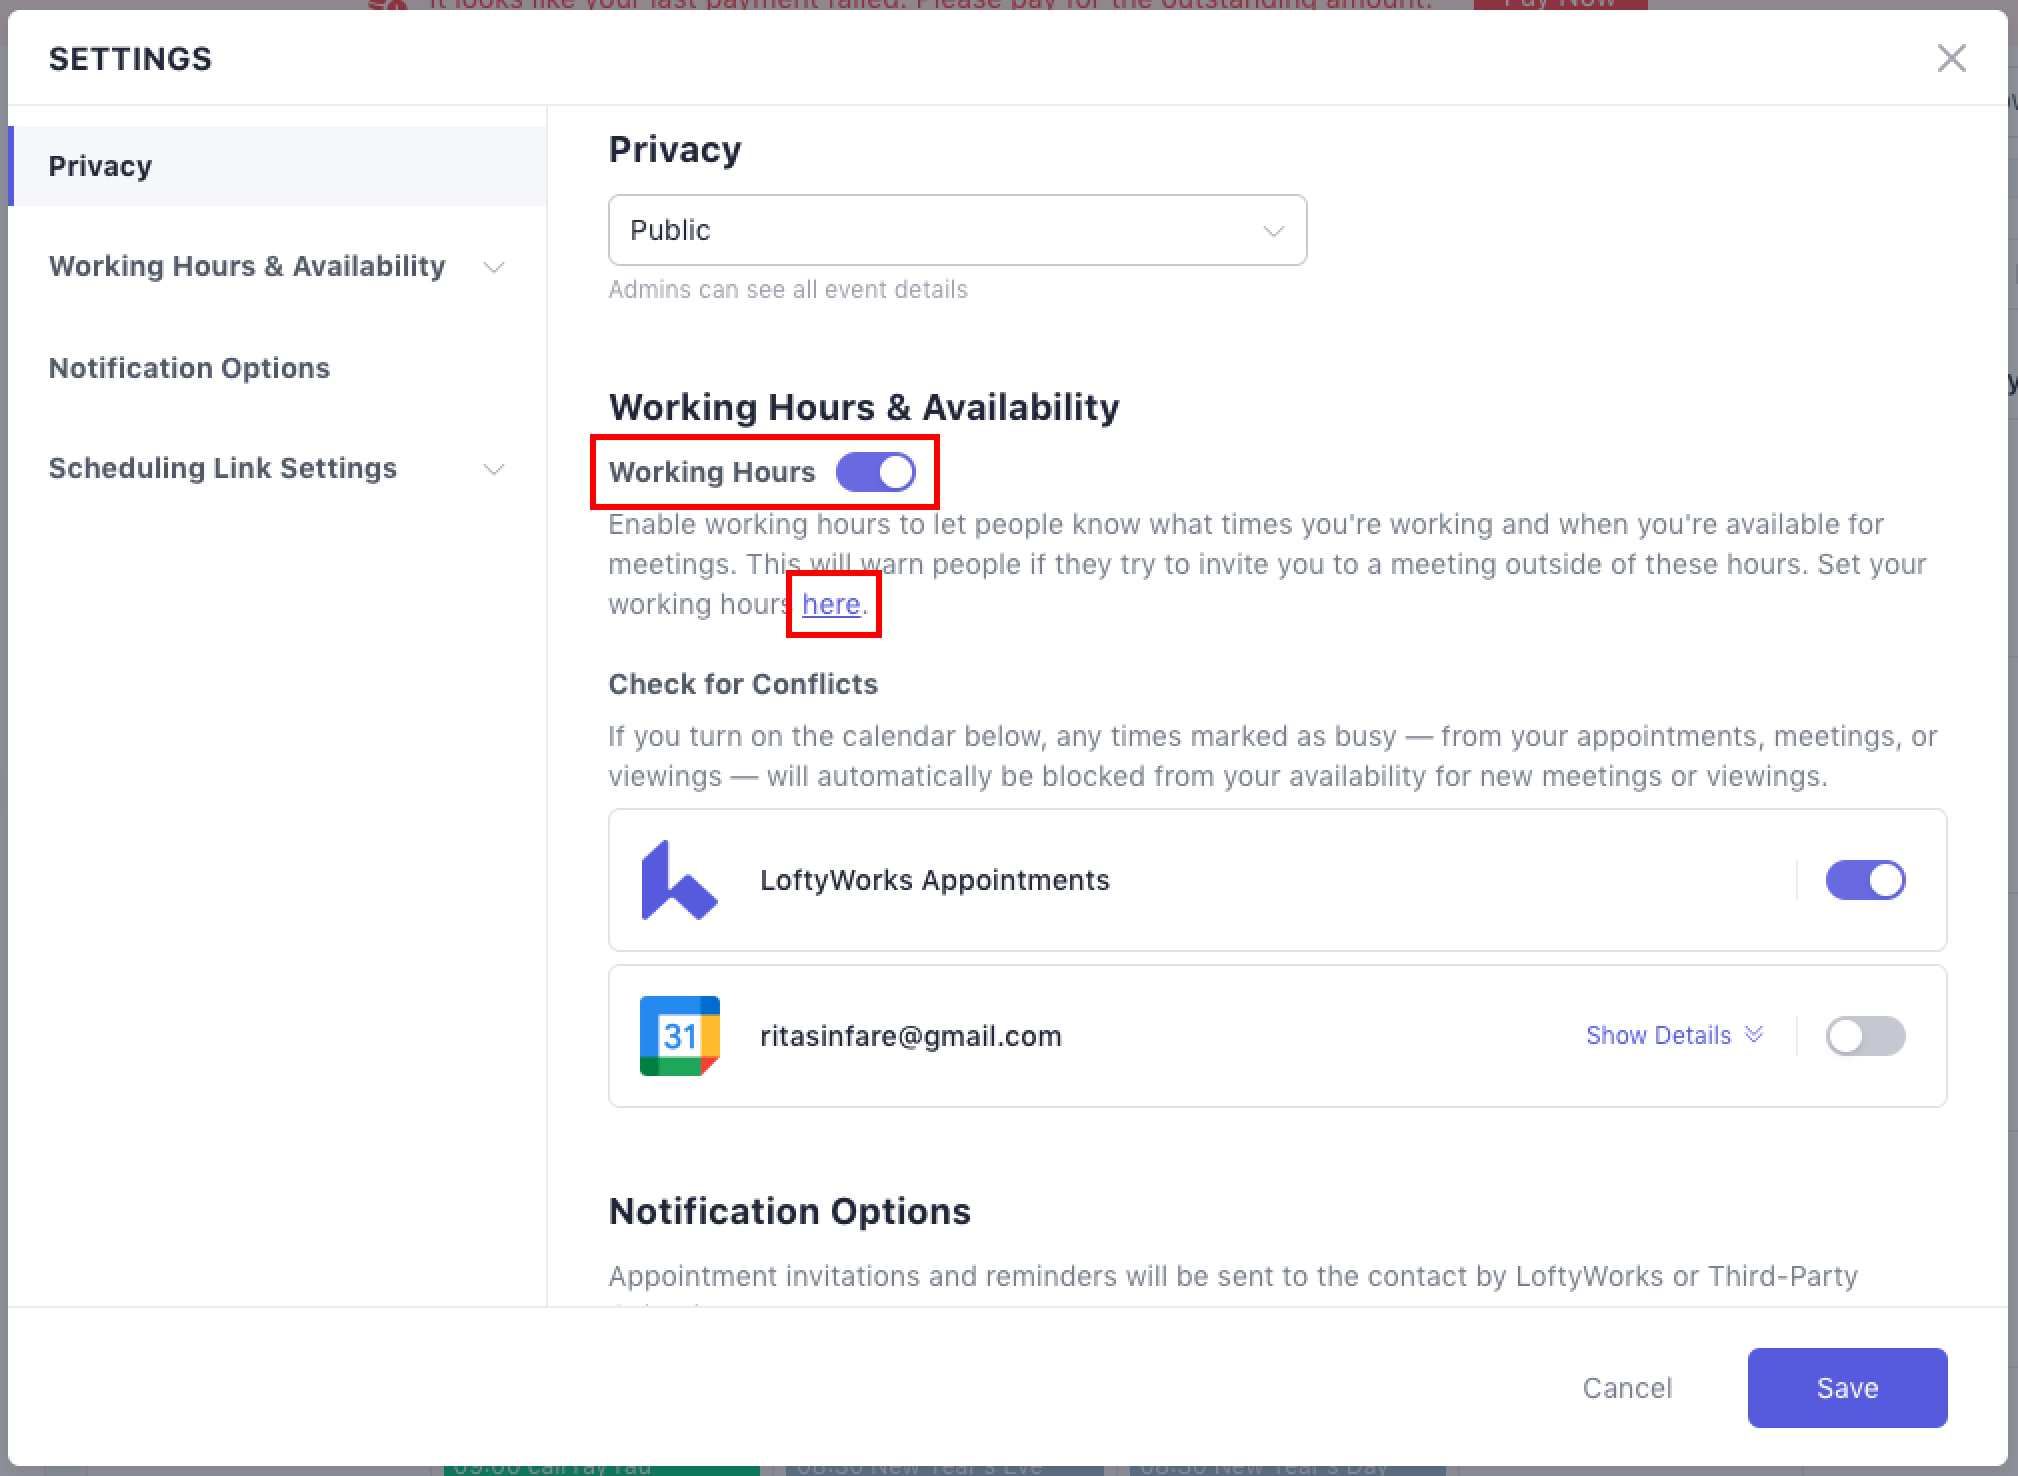The width and height of the screenshot is (2018, 1476).
Task: Expand Scheduling Link Settings sidebar chevron
Action: (494, 469)
